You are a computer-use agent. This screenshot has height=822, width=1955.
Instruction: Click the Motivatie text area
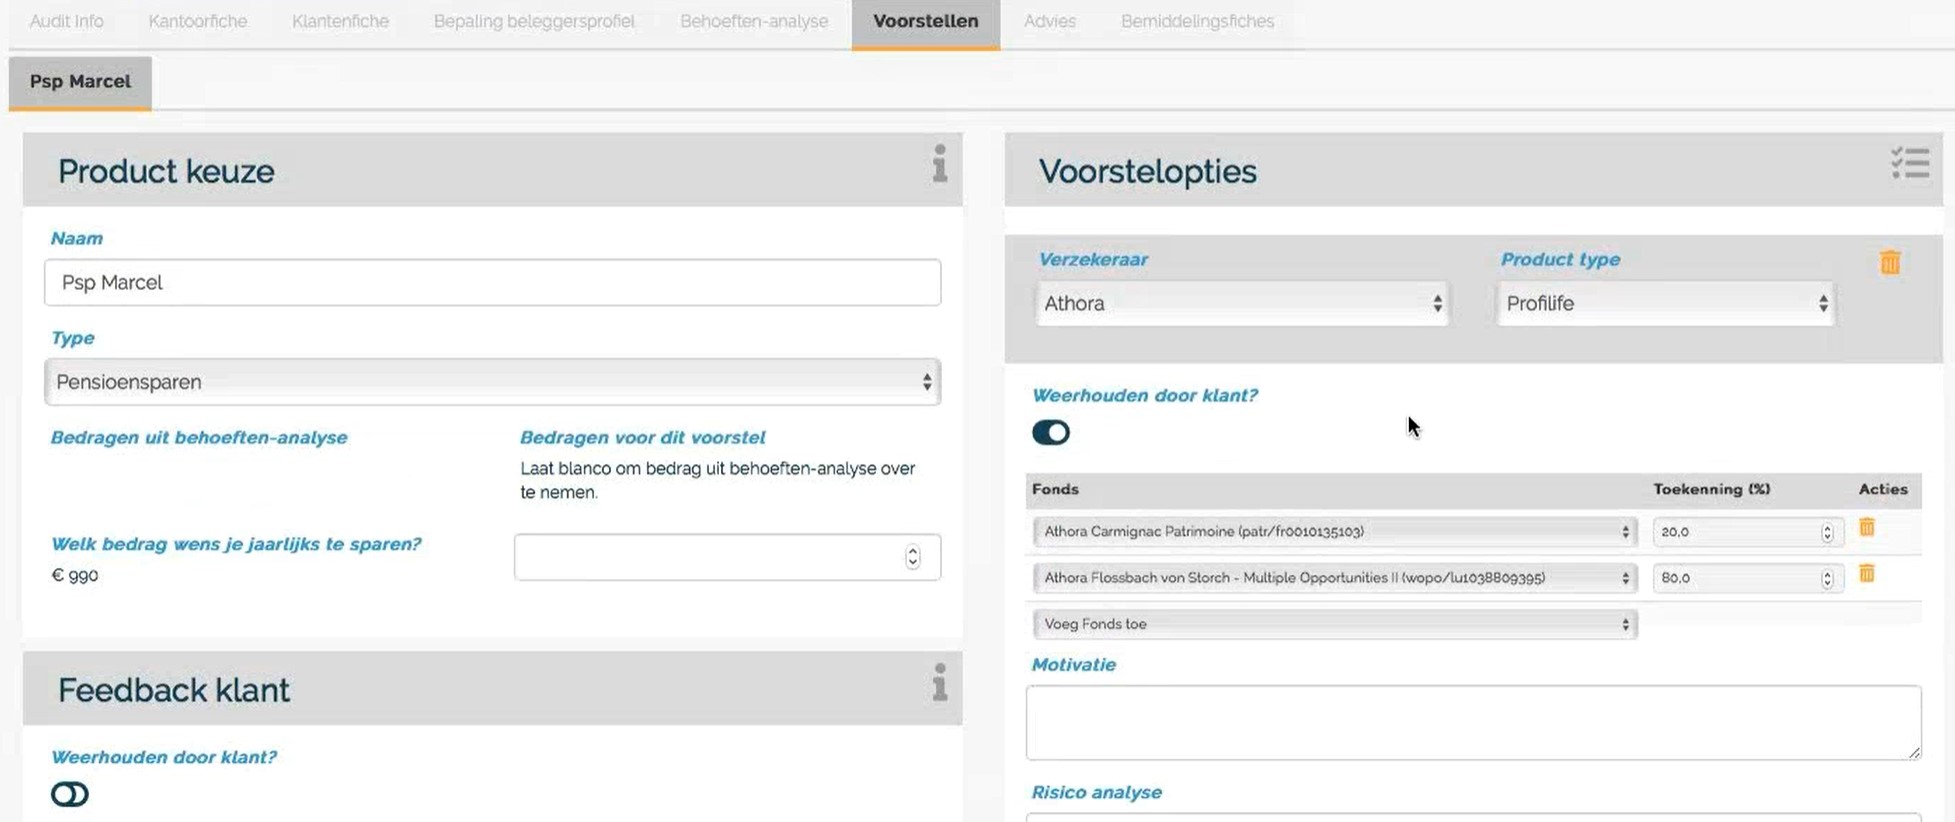click(x=1473, y=722)
